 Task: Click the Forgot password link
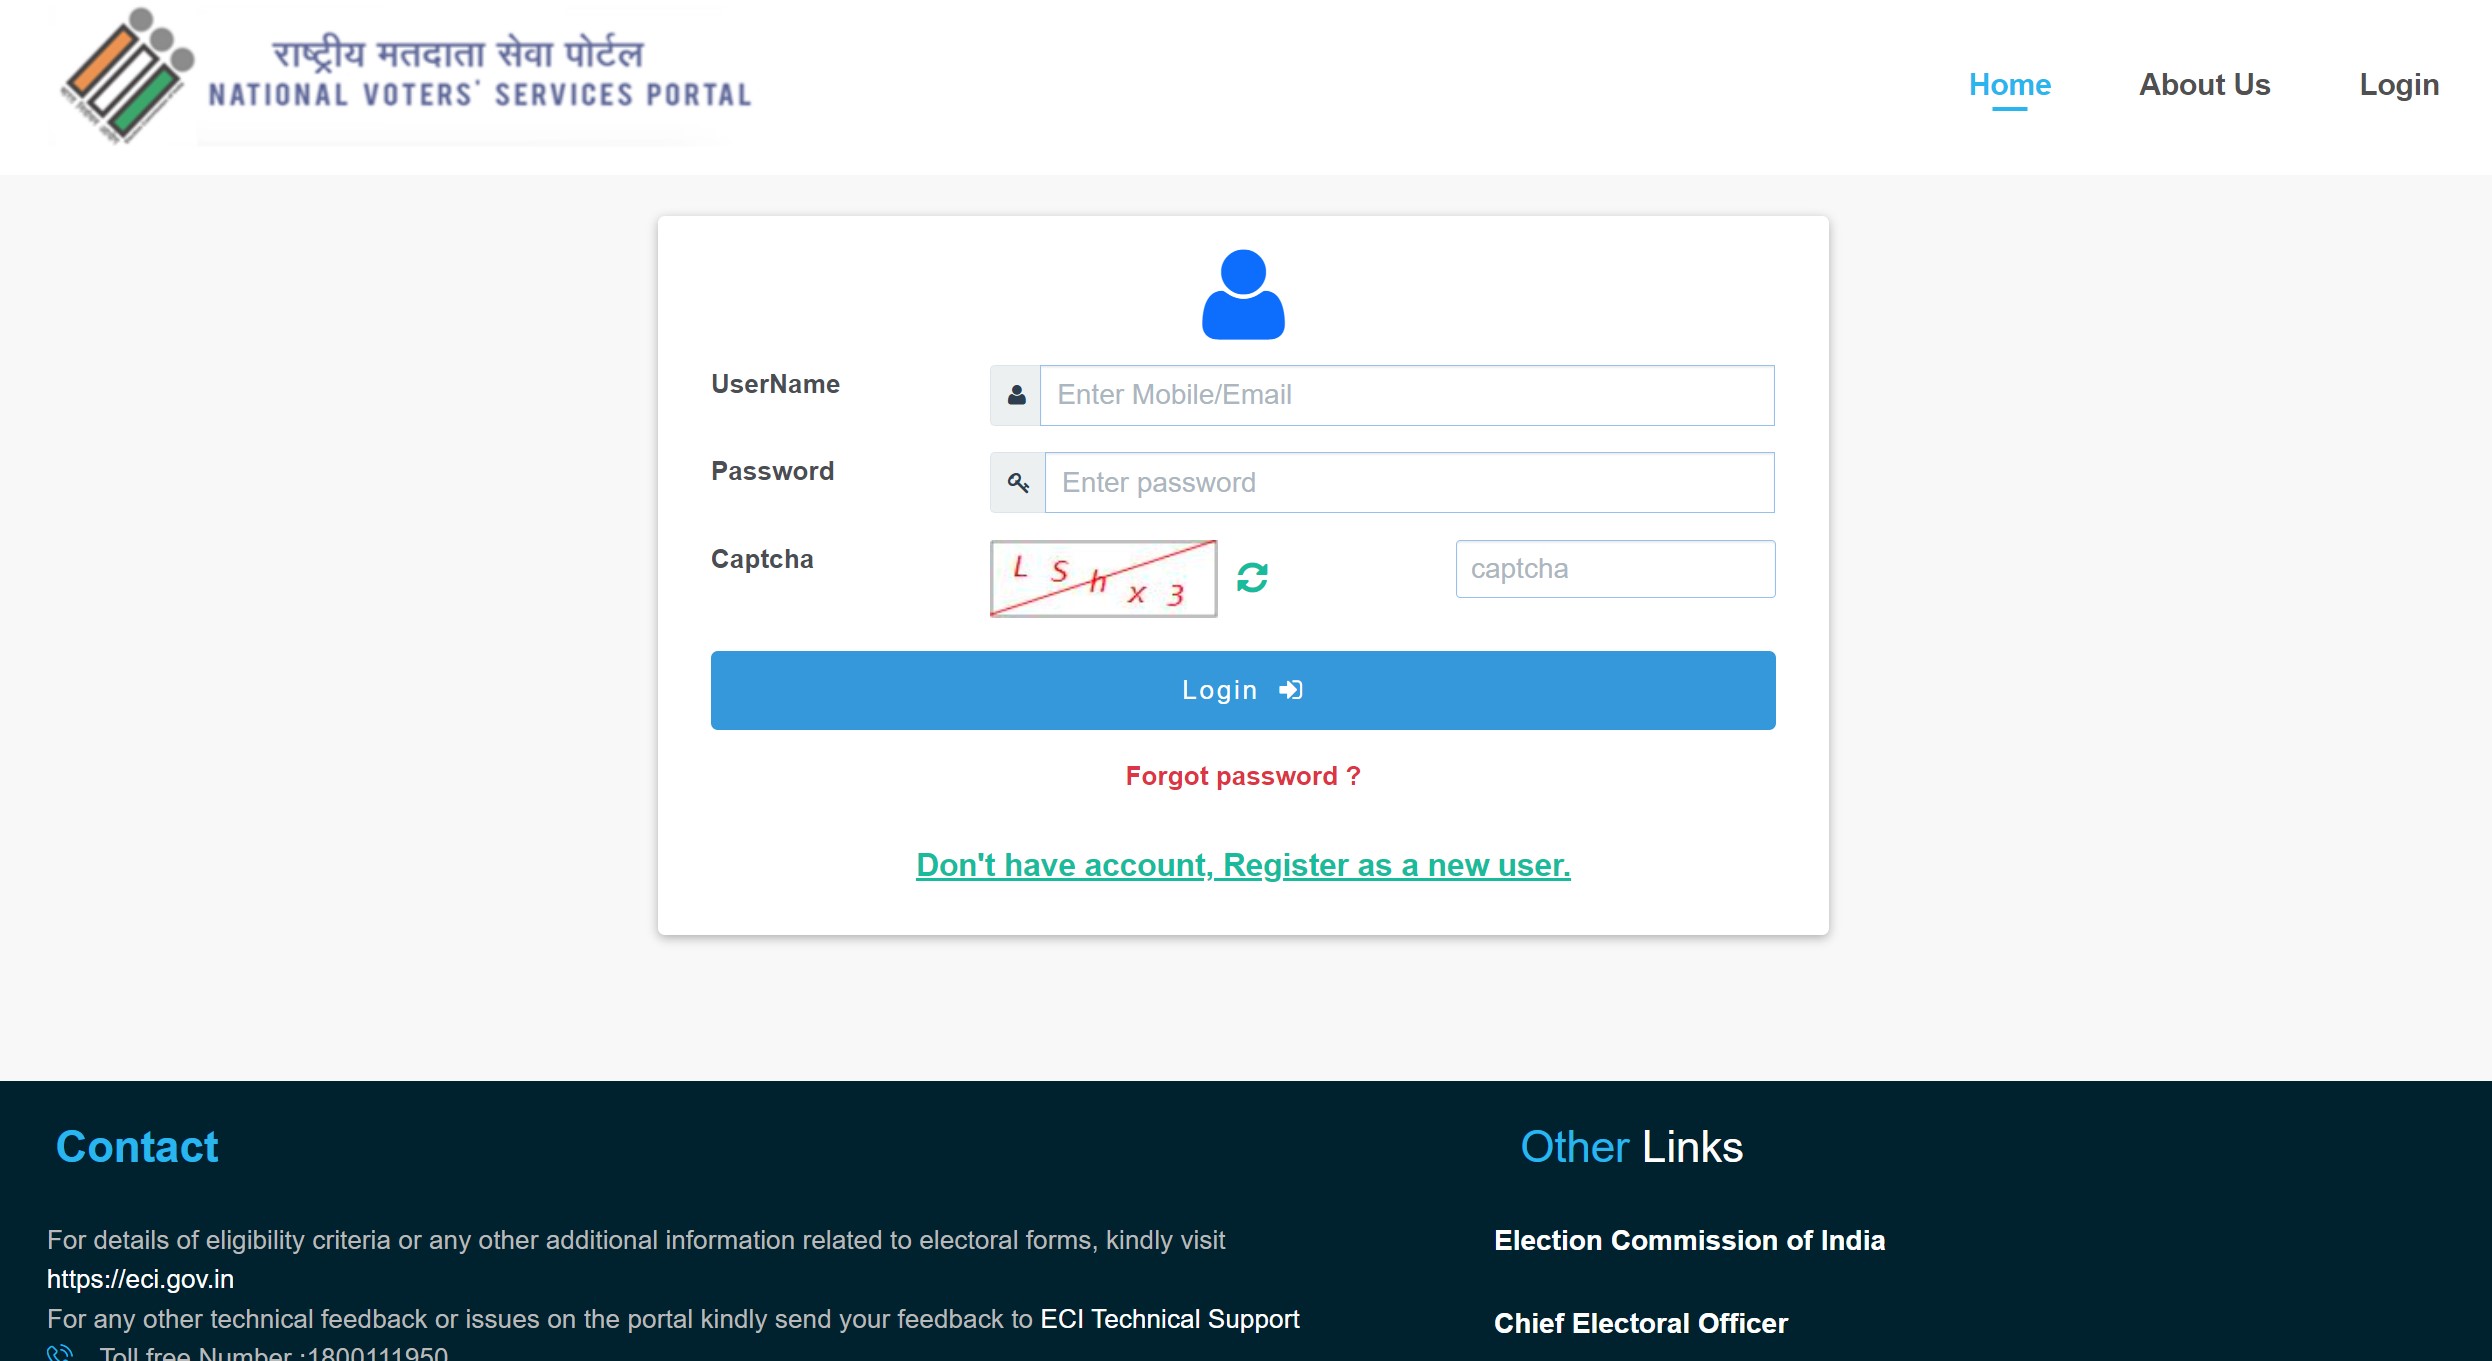point(1243,776)
